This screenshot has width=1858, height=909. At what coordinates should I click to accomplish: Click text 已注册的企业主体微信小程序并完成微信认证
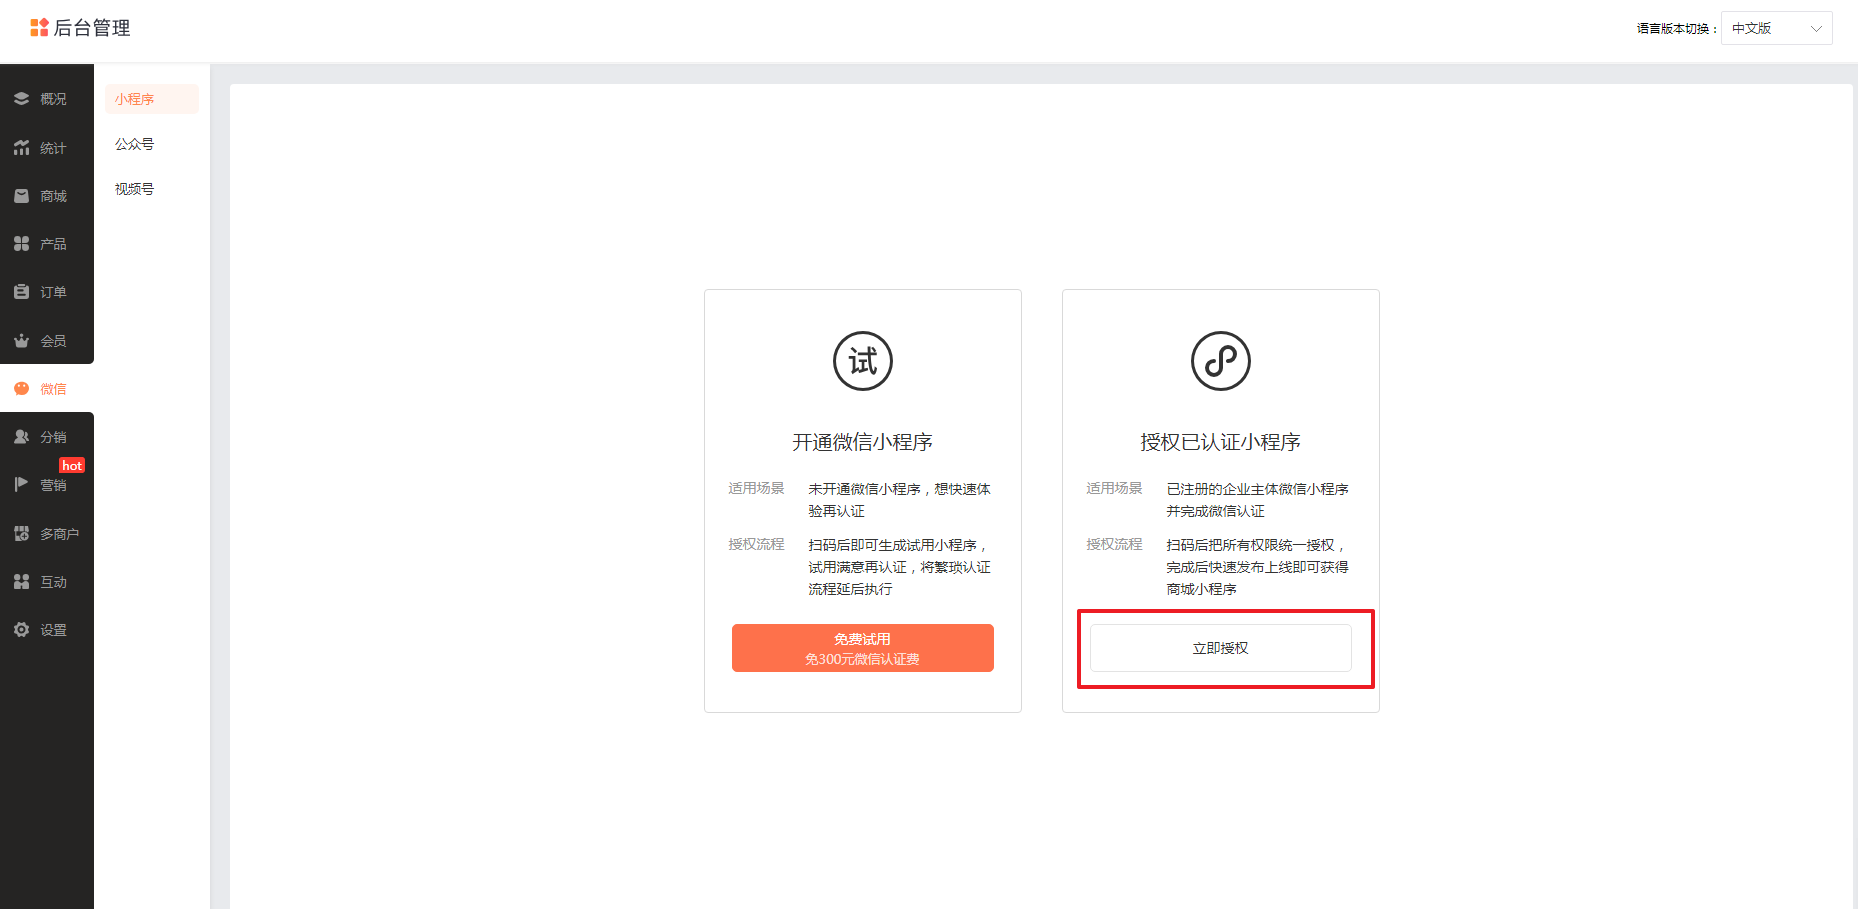tap(1258, 500)
